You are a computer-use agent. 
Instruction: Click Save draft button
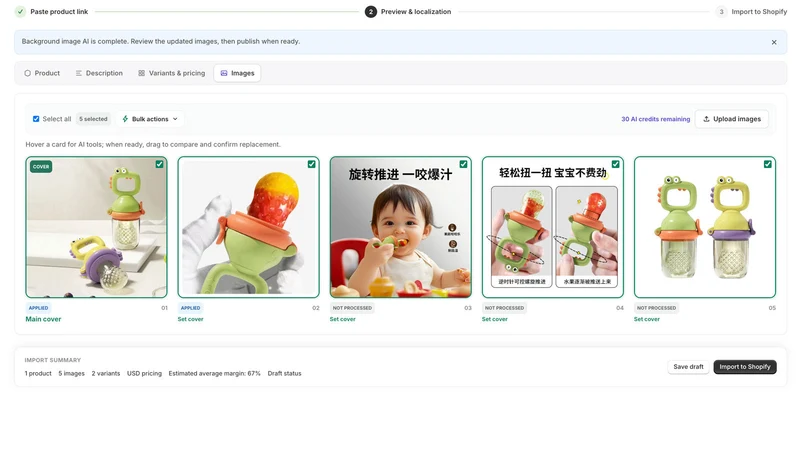coord(688,367)
